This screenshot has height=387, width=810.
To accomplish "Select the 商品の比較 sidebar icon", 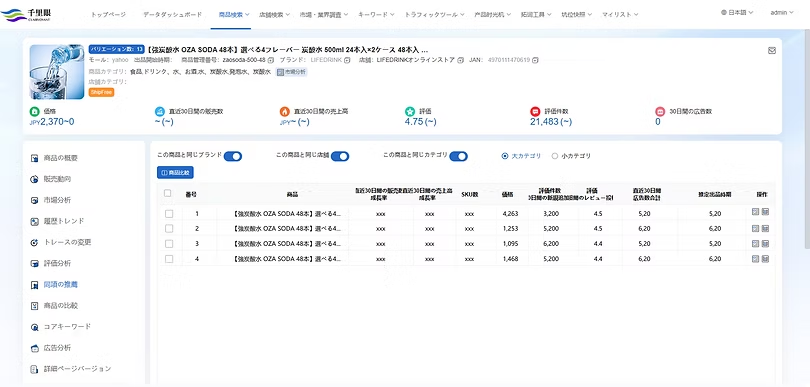I will click(x=35, y=306).
